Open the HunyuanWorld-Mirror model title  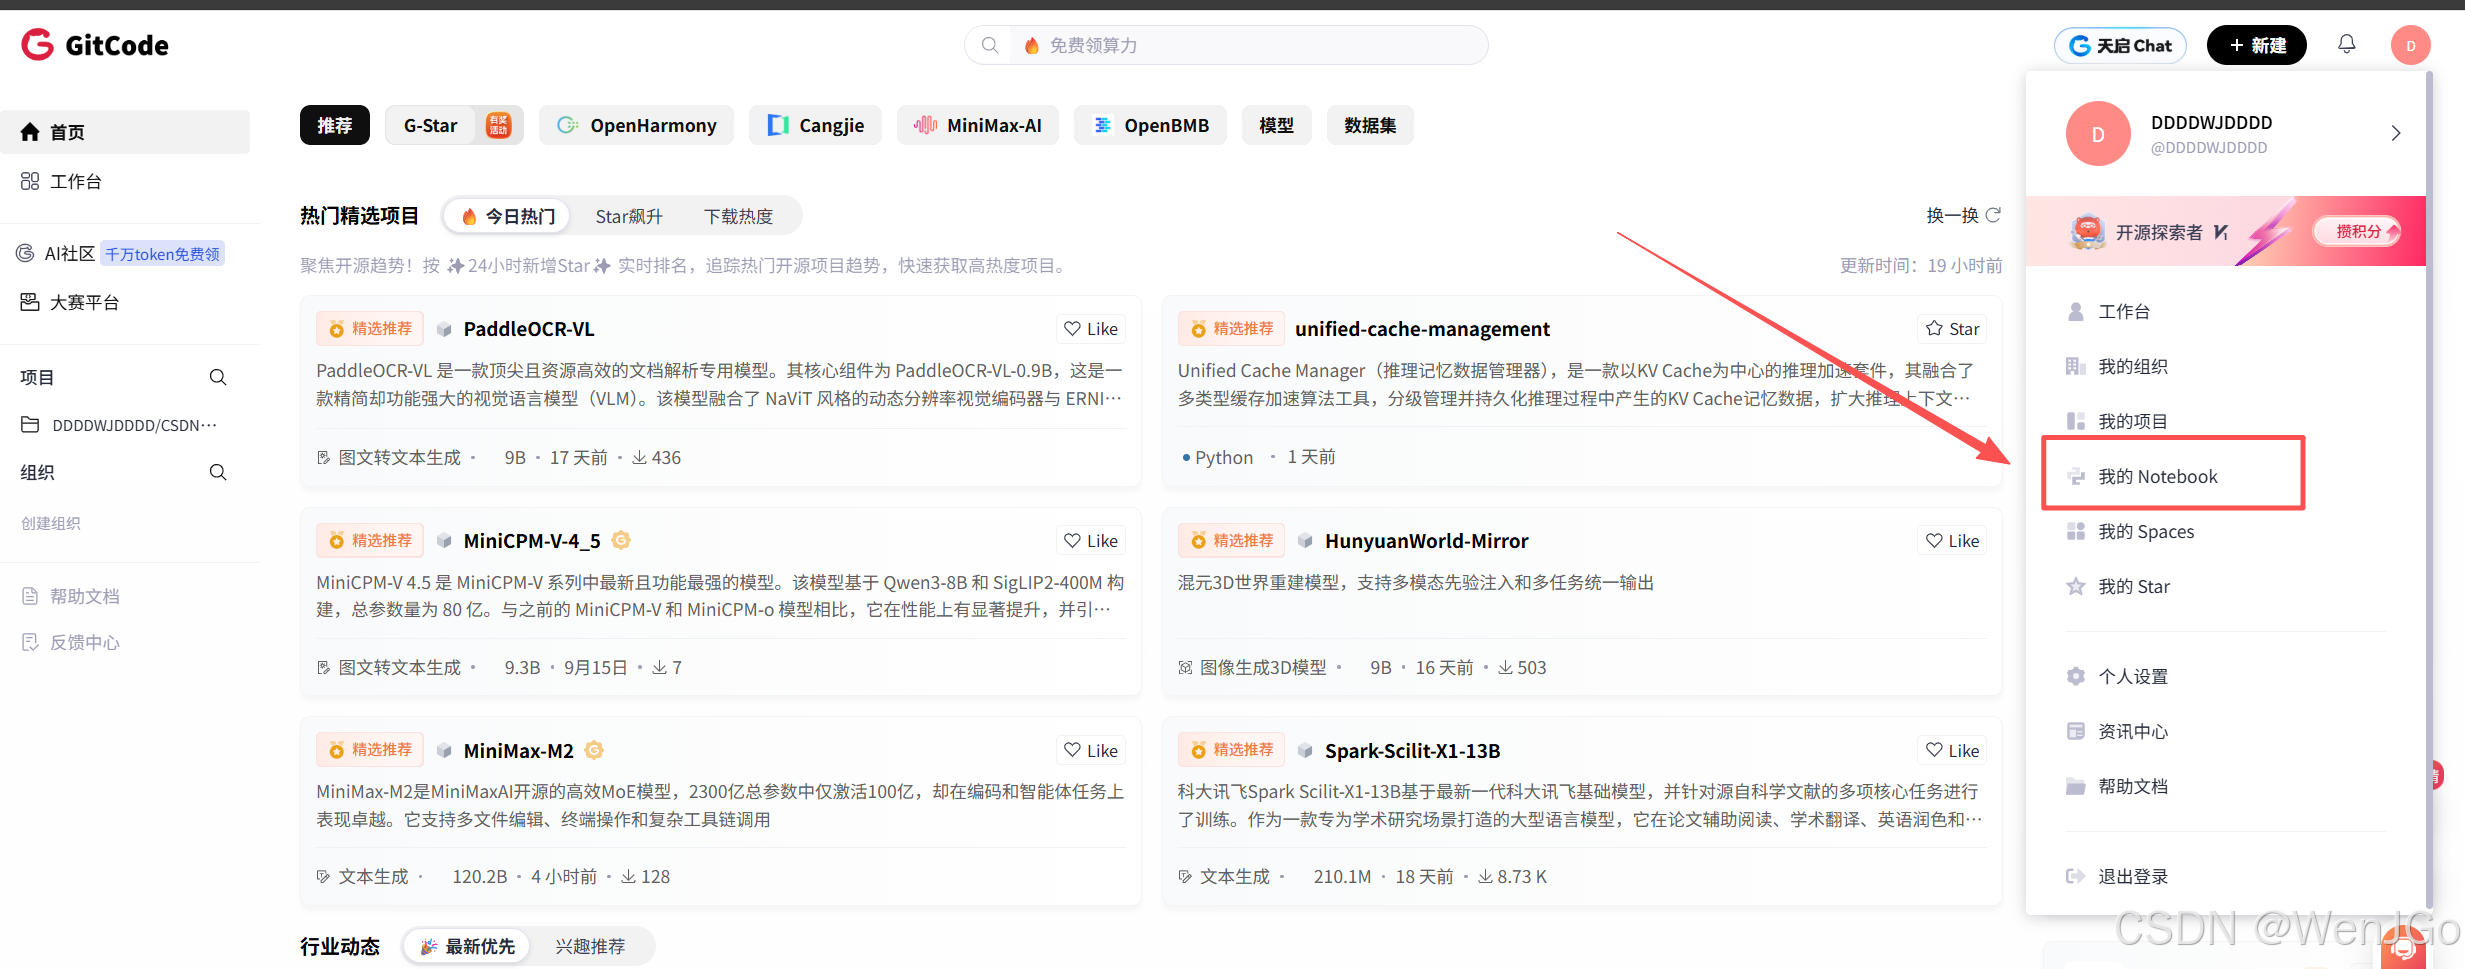click(x=1426, y=541)
